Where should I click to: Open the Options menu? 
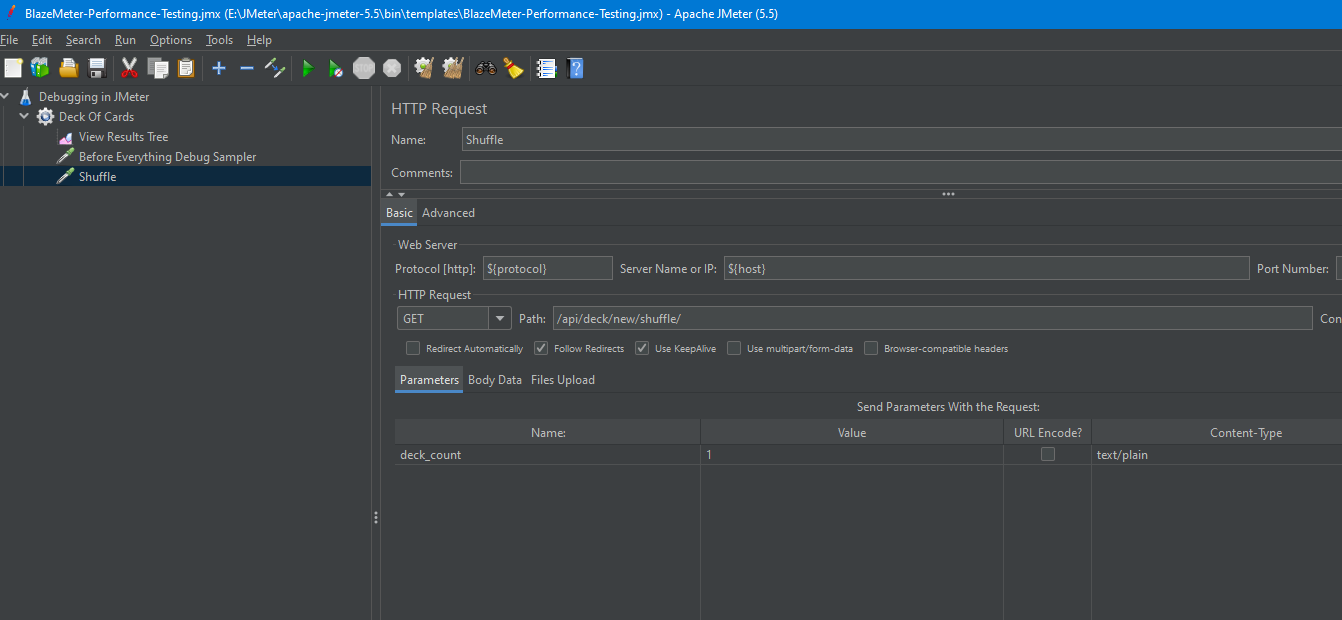pos(171,40)
